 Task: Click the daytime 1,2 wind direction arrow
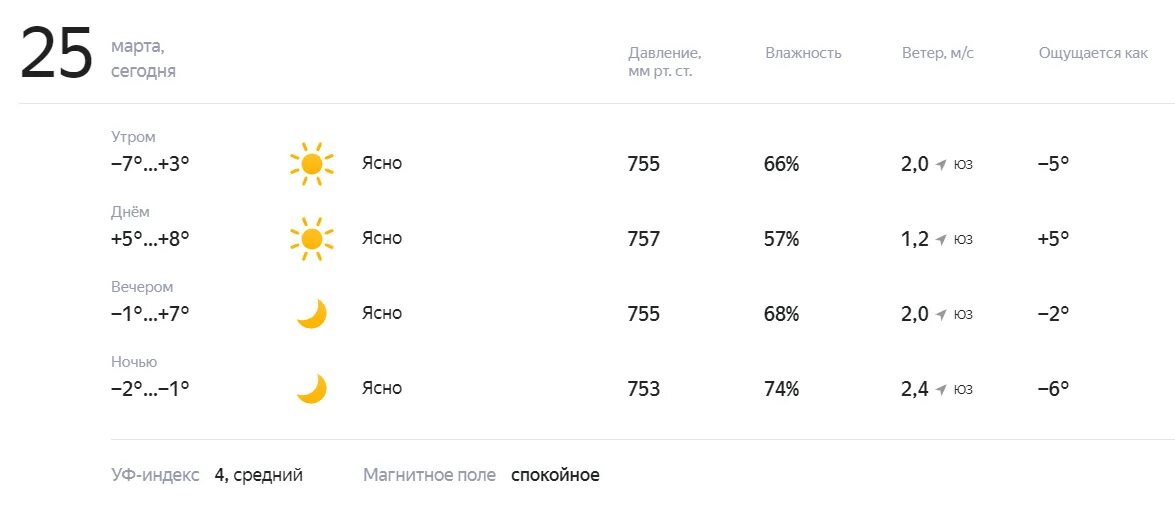point(942,239)
